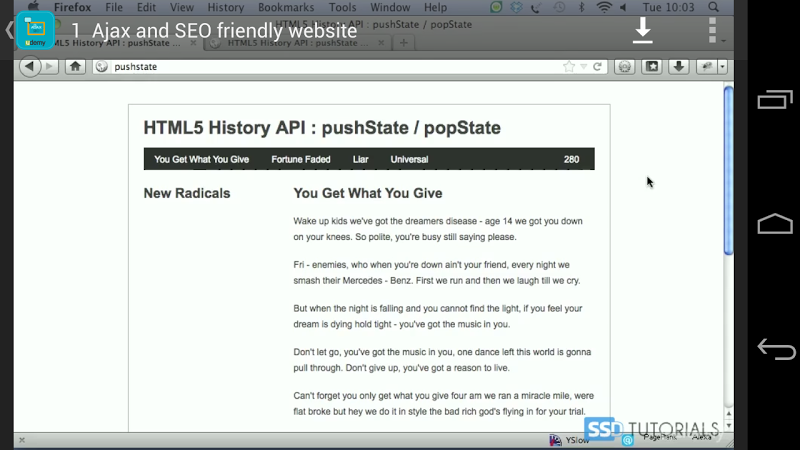Click the Spotlight search magnifier

tap(713, 7)
